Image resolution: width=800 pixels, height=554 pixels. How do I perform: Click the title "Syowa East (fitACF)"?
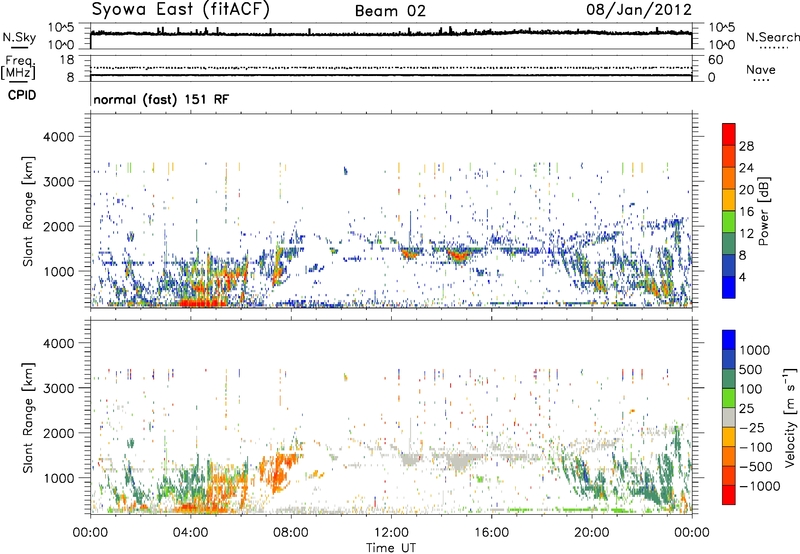point(180,10)
